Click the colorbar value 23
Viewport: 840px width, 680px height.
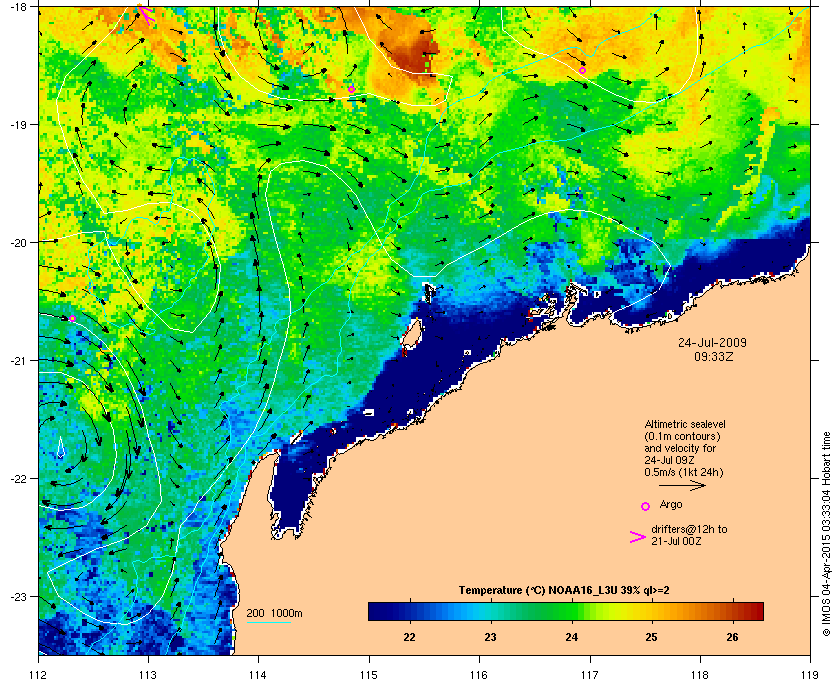click(x=490, y=637)
